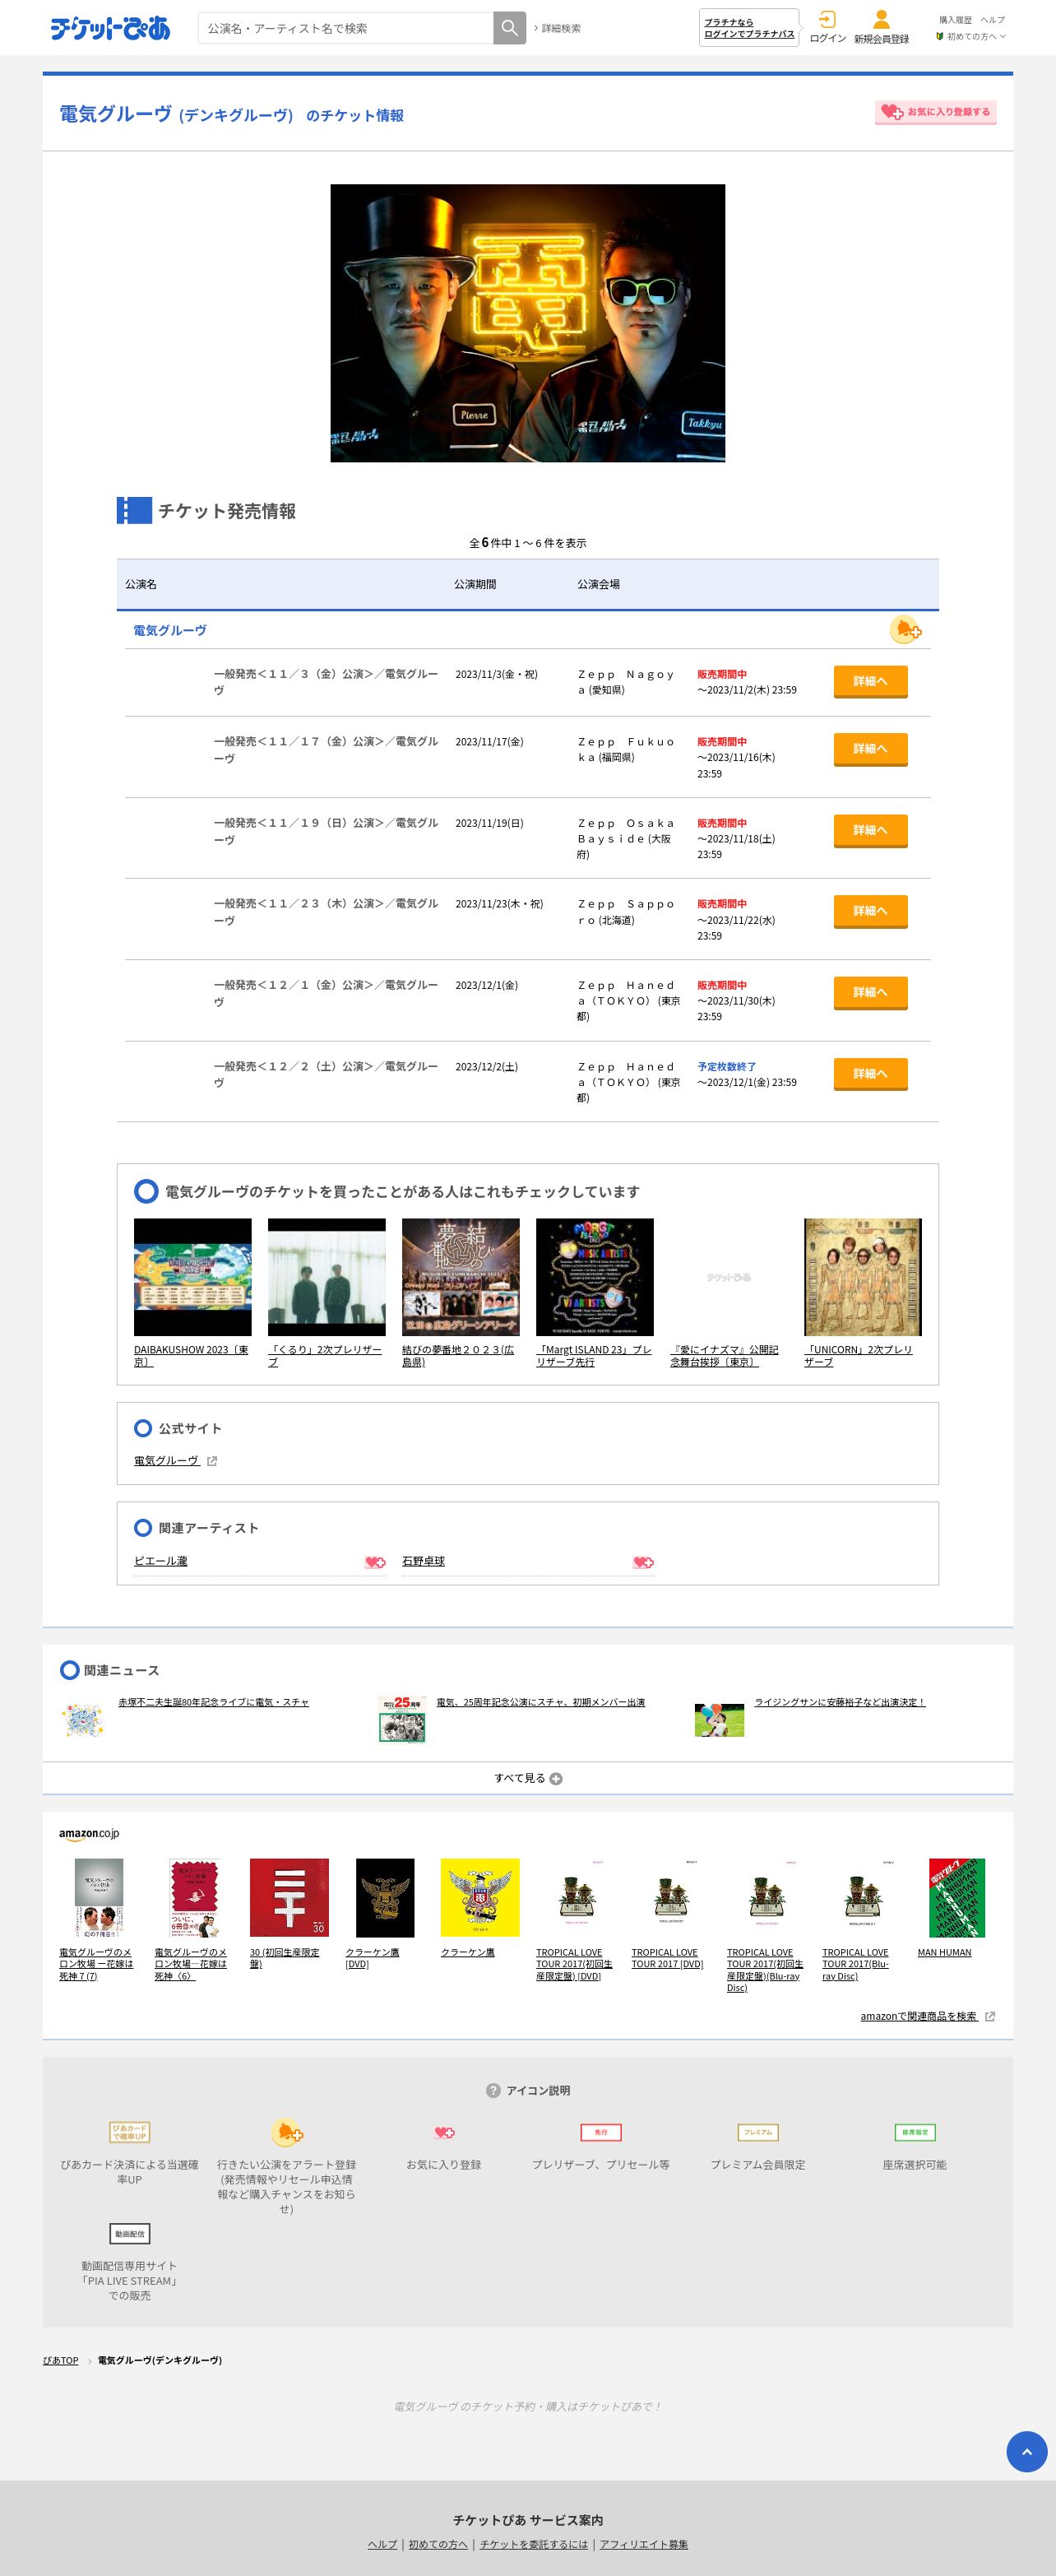Open official site 電気グルーヴ link
This screenshot has height=2576, width=1056.
166,1461
